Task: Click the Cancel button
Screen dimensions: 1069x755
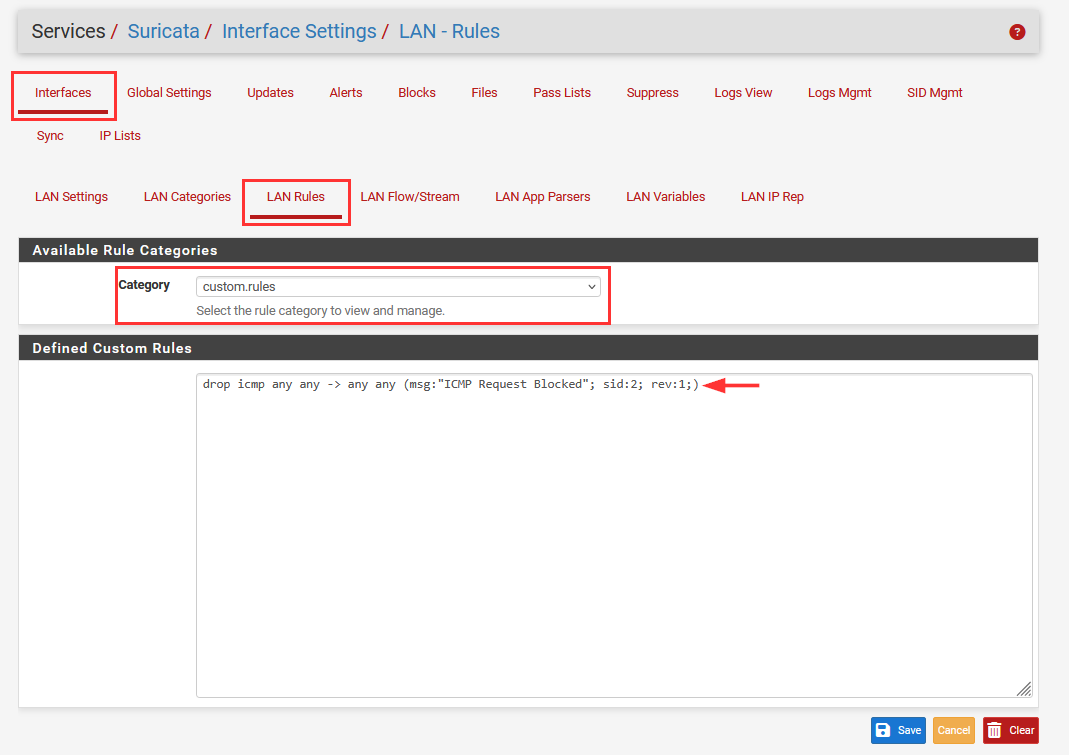Action: 953,730
